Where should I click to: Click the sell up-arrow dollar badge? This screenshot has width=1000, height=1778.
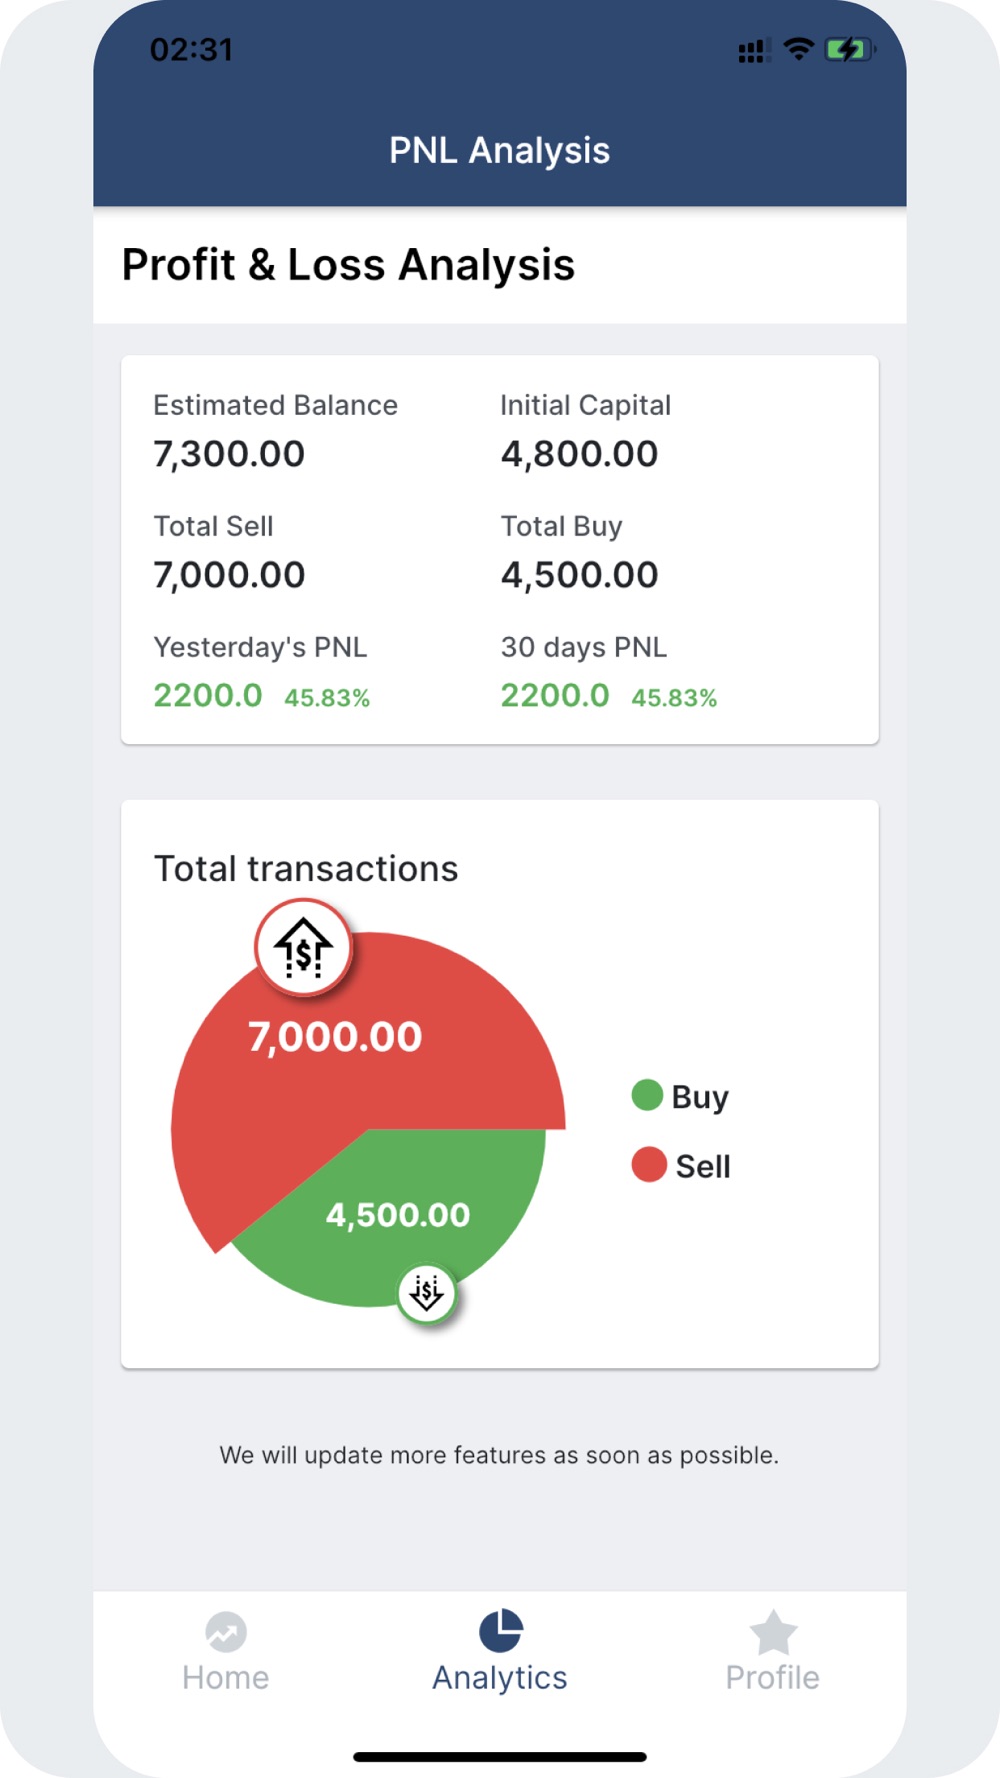[303, 948]
